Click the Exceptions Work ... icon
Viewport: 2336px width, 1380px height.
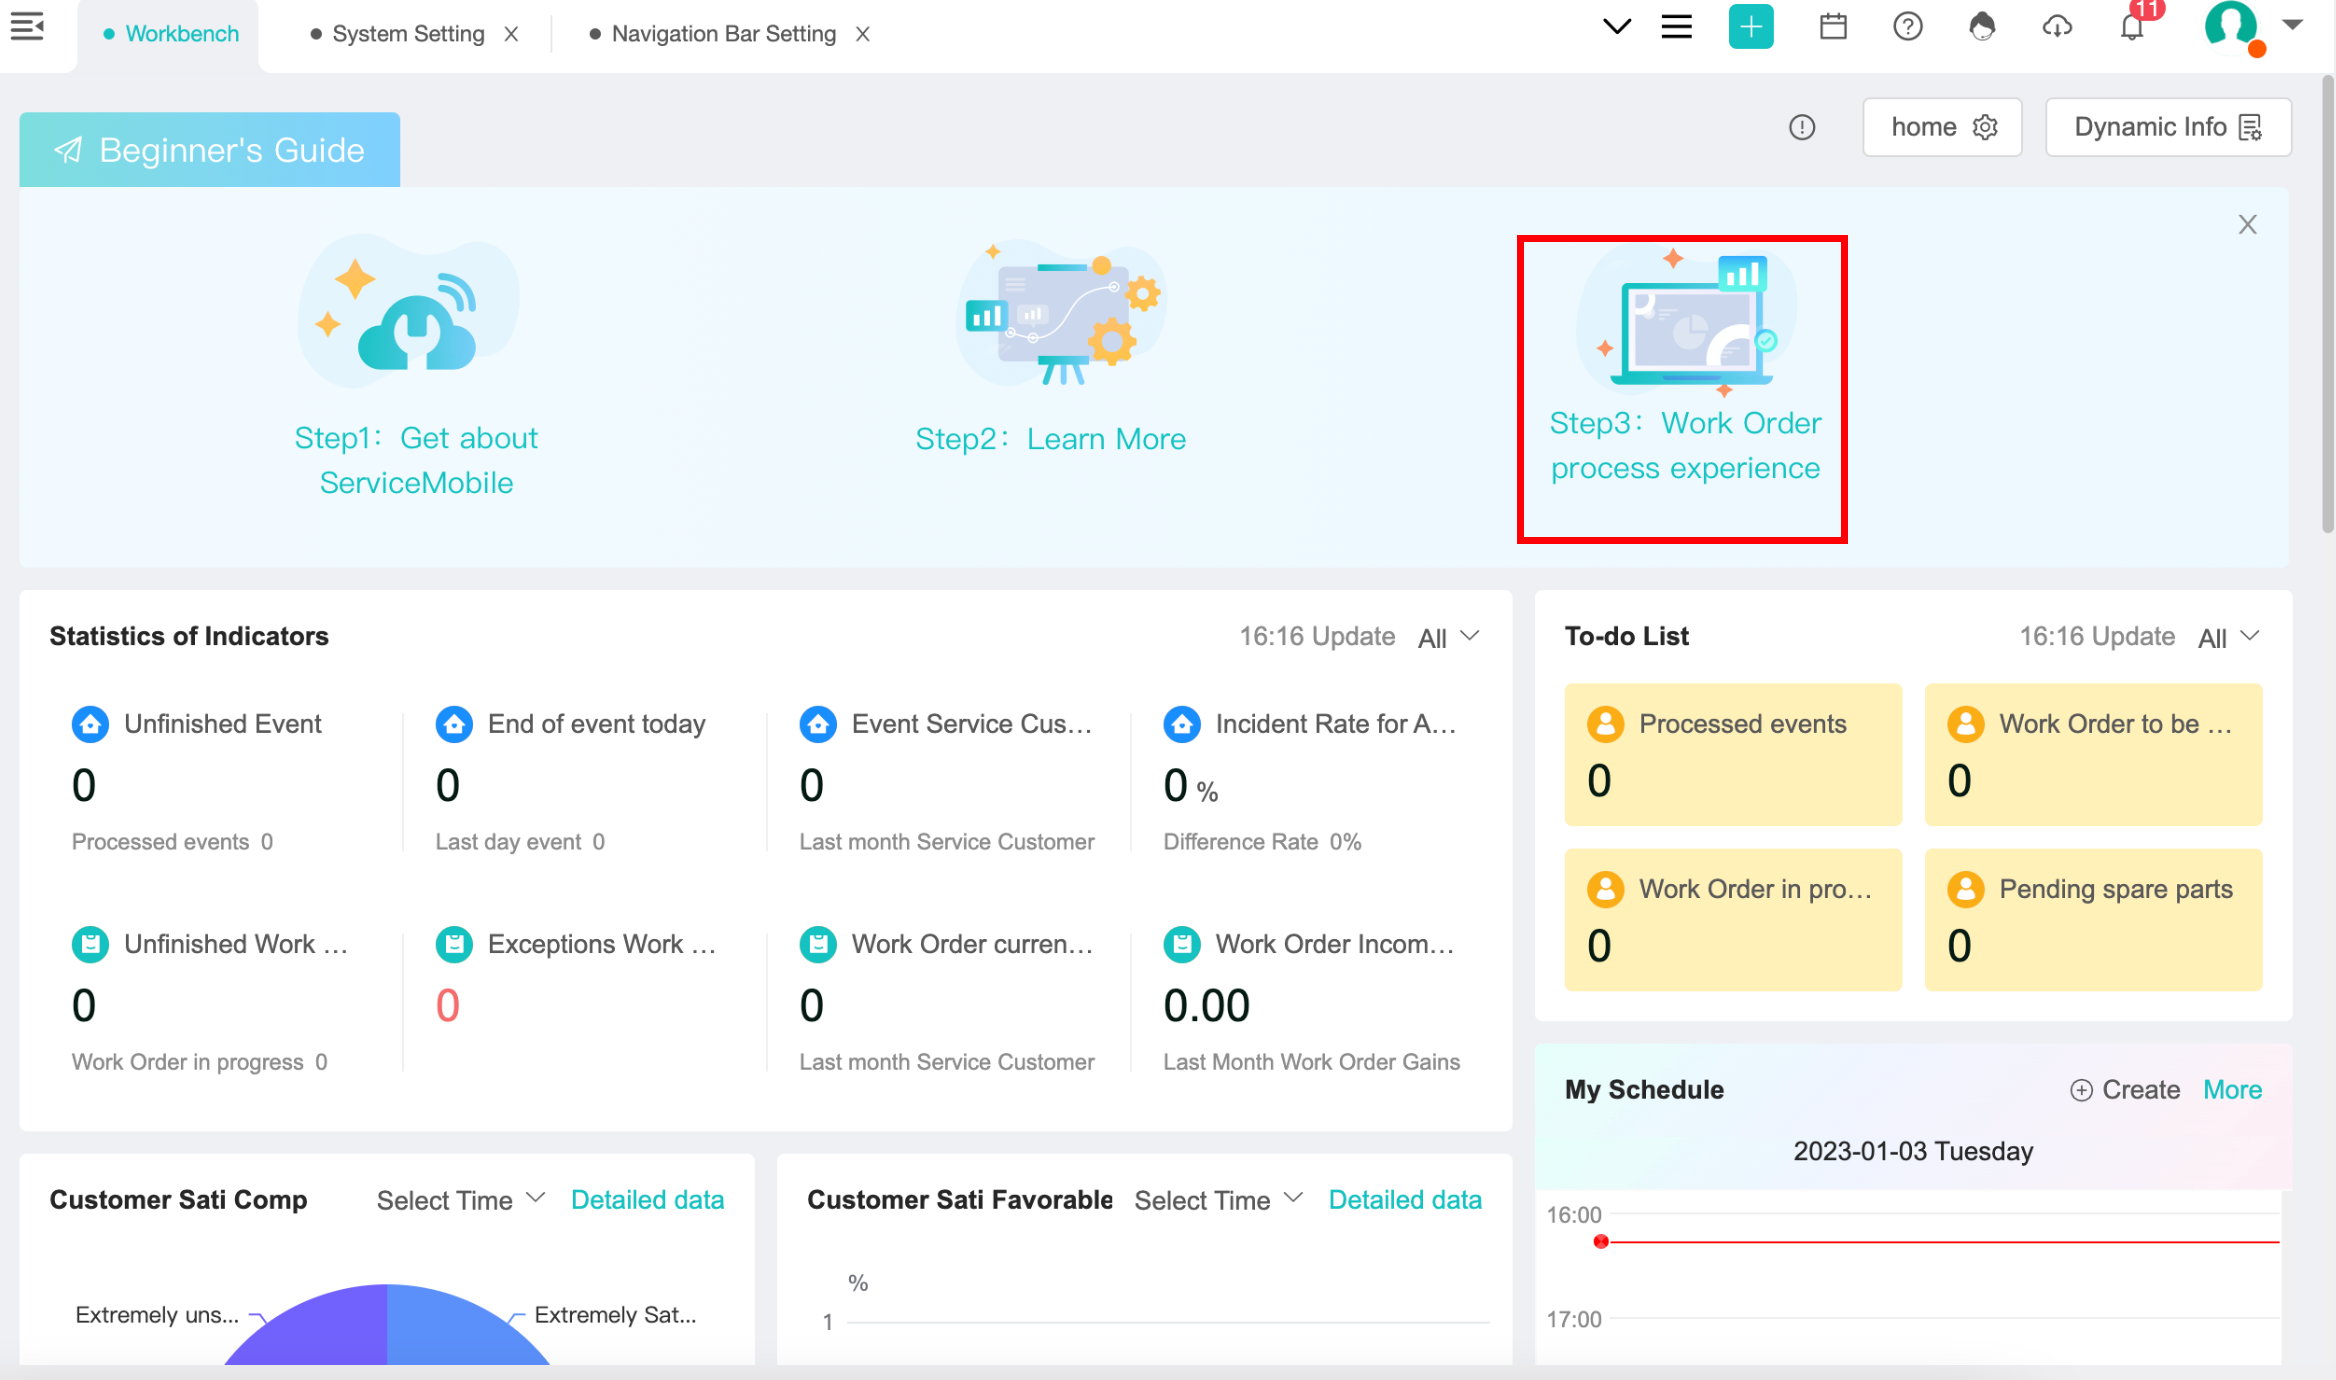tap(454, 944)
